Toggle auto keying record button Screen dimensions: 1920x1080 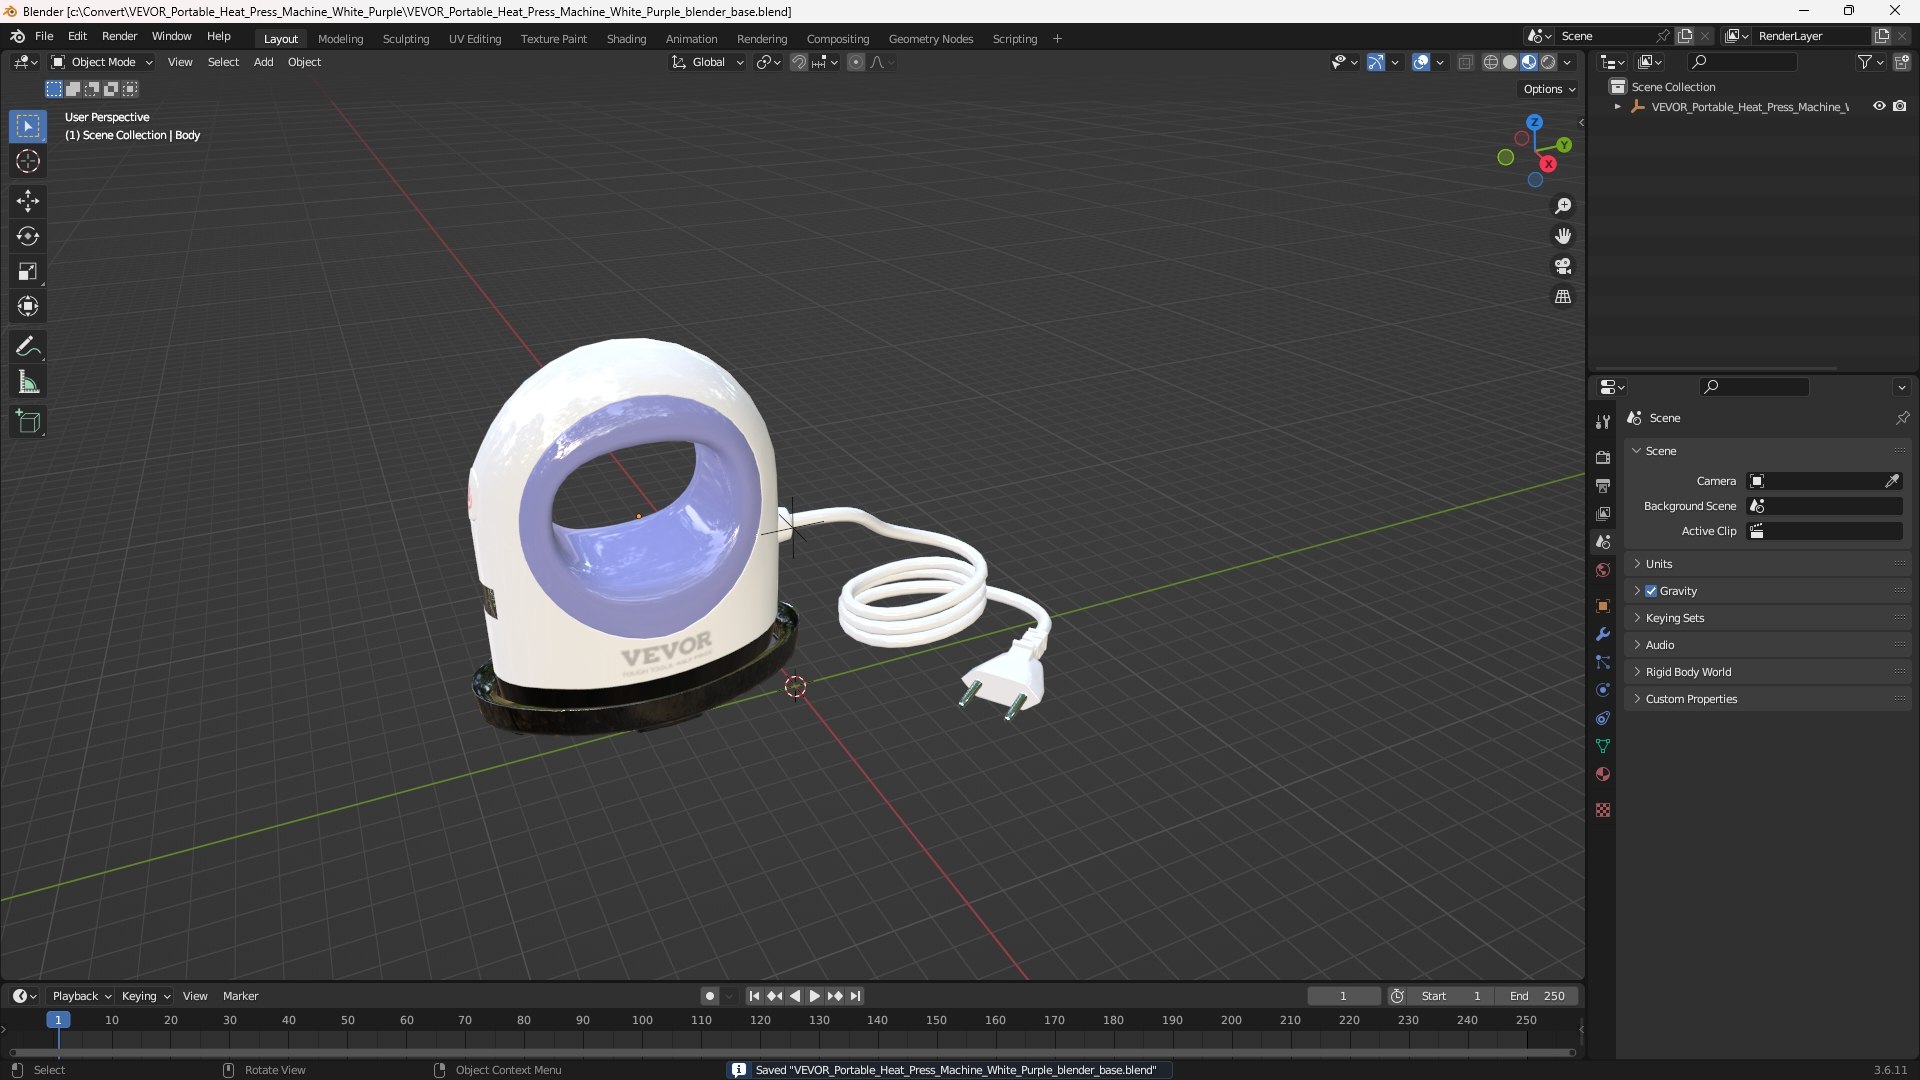coord(709,996)
